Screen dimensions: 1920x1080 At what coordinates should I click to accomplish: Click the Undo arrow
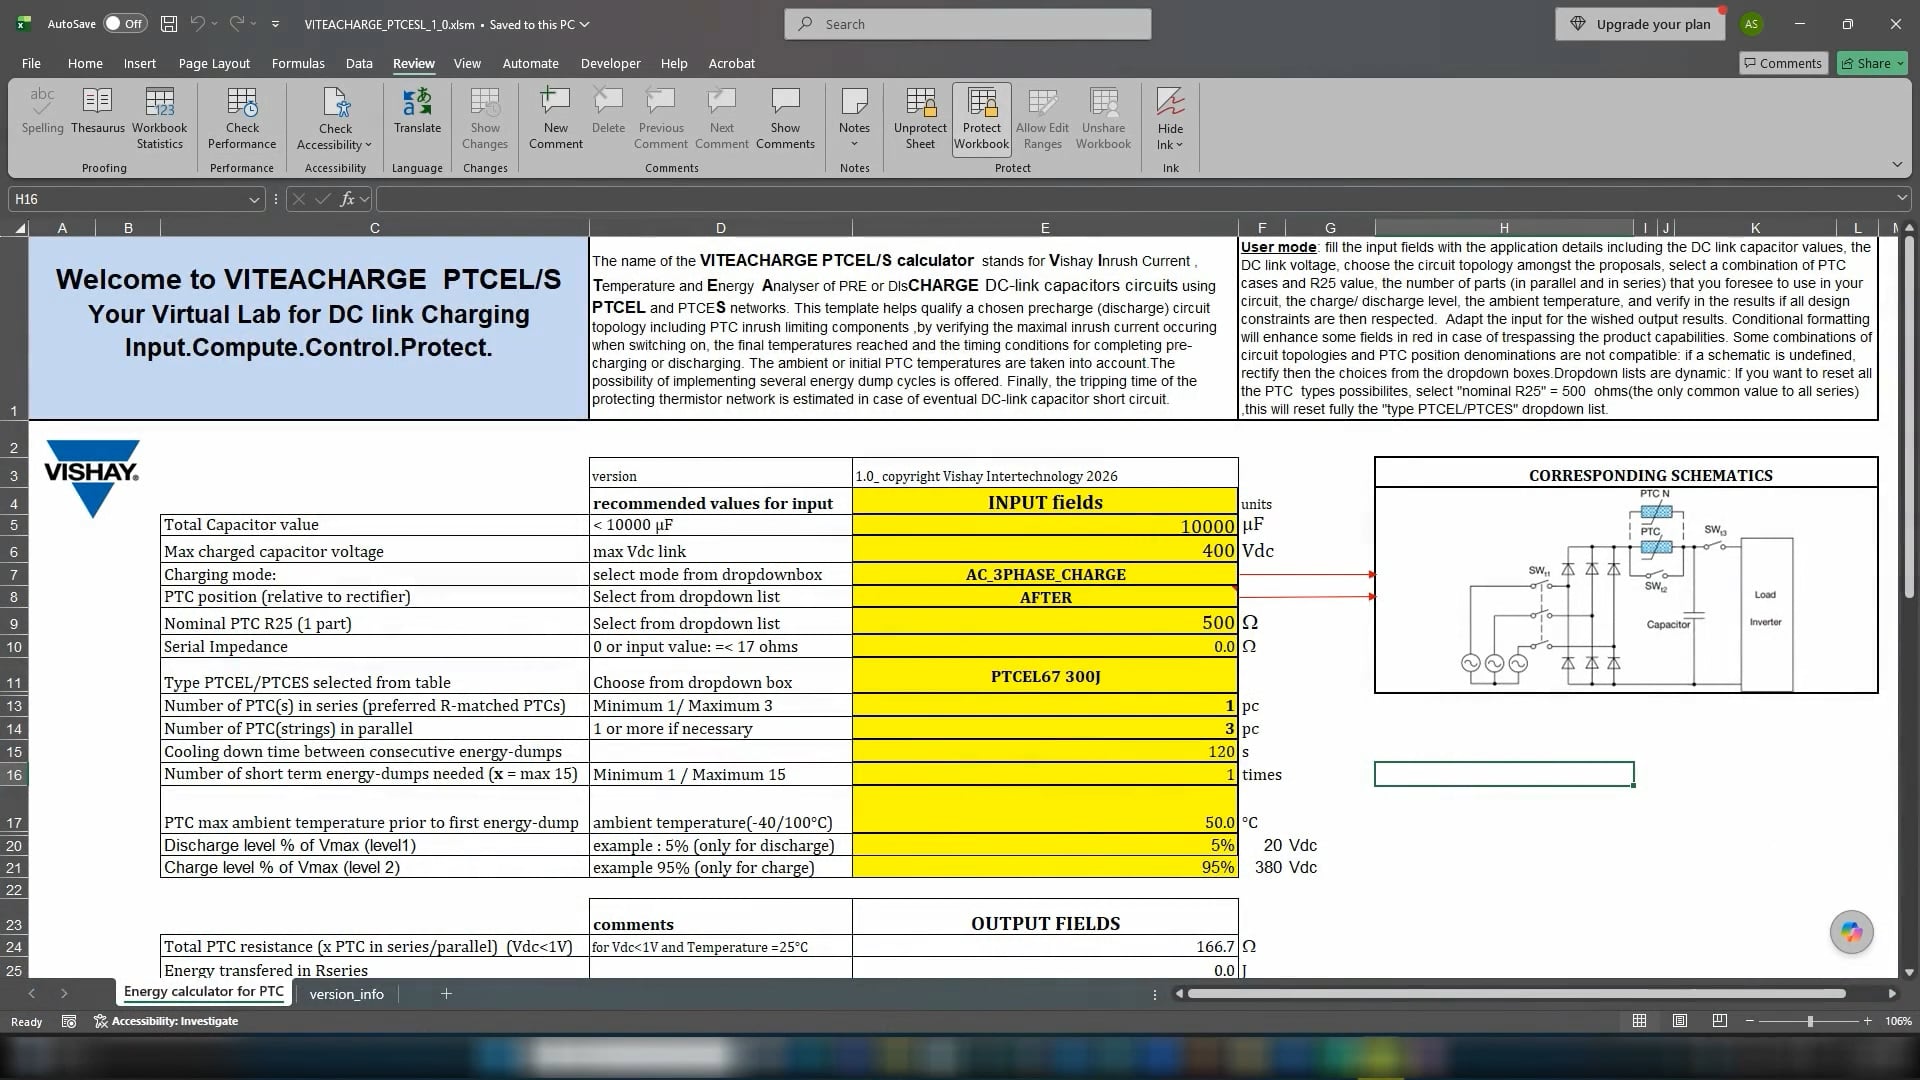[x=197, y=24]
